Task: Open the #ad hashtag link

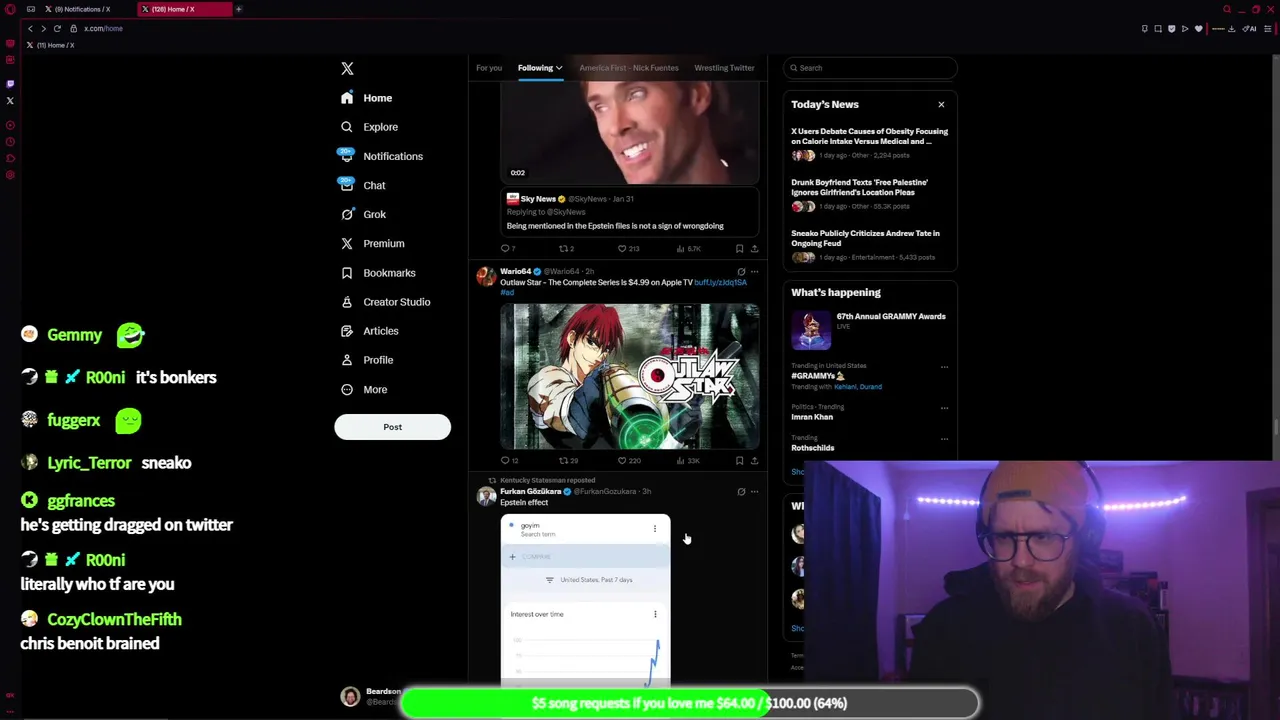Action: coord(506,292)
